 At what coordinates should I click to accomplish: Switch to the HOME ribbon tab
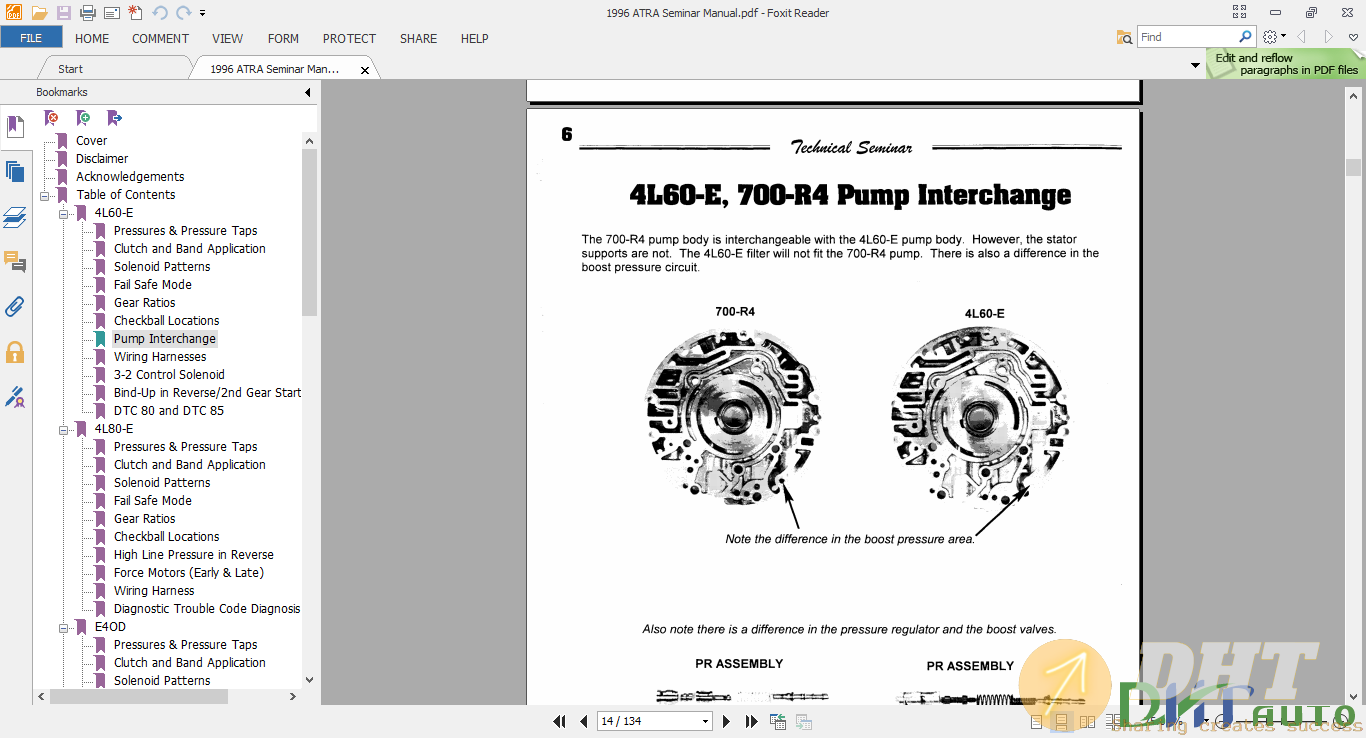click(92, 38)
